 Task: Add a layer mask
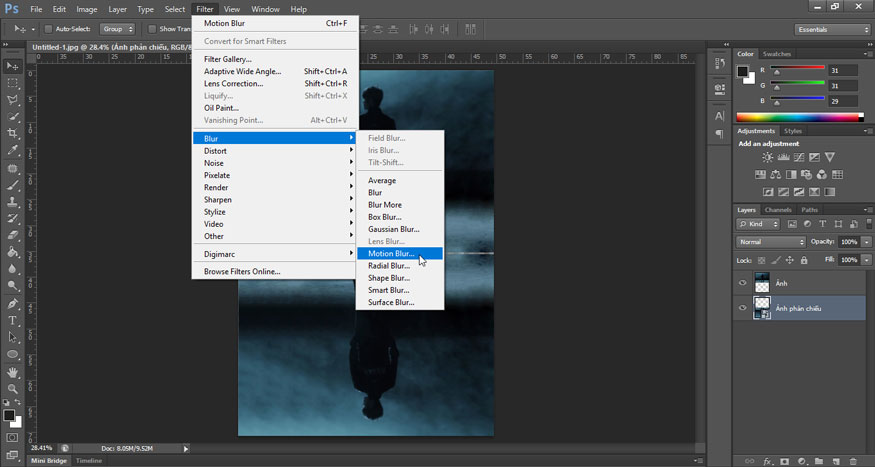[x=785, y=461]
